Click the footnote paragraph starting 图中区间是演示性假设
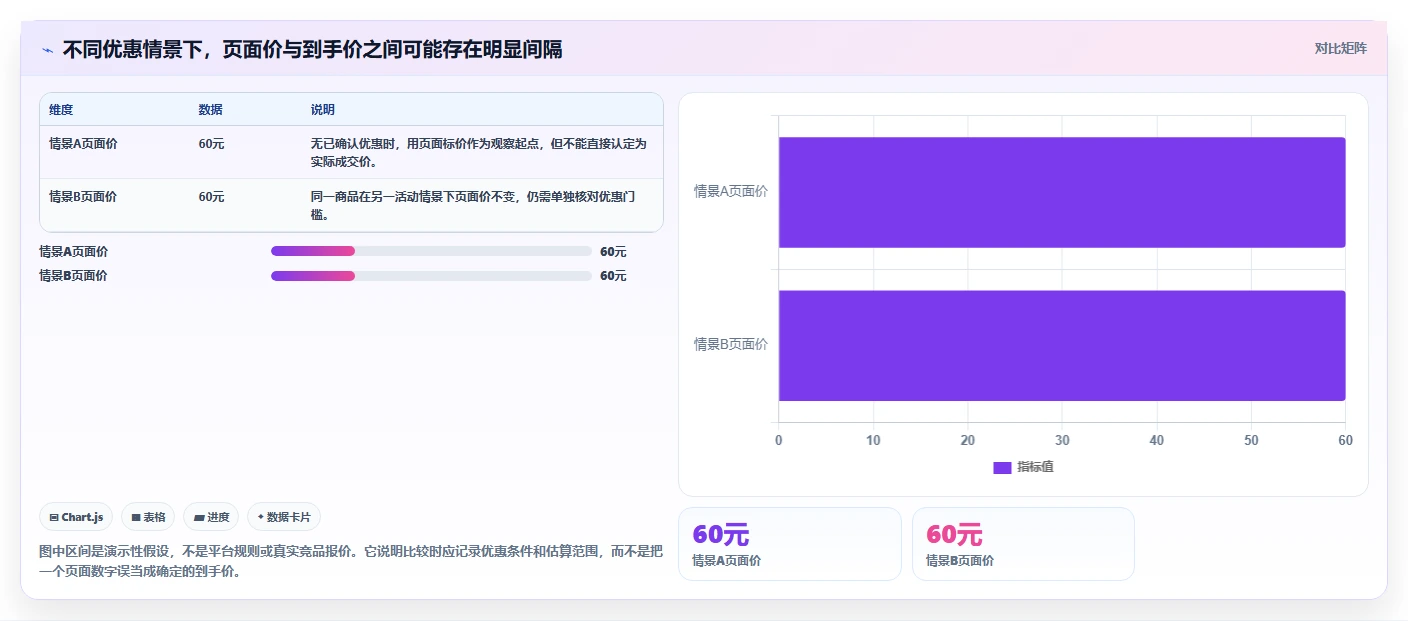The height and width of the screenshot is (621, 1408). coord(351,562)
